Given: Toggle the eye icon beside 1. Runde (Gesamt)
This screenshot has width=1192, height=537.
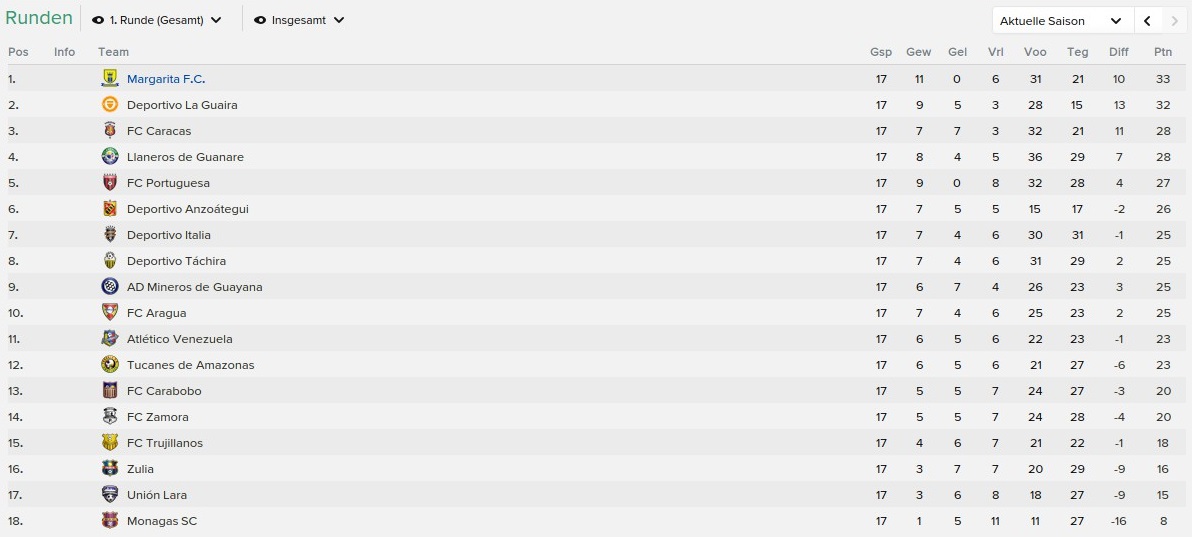Looking at the screenshot, I should pos(98,21).
